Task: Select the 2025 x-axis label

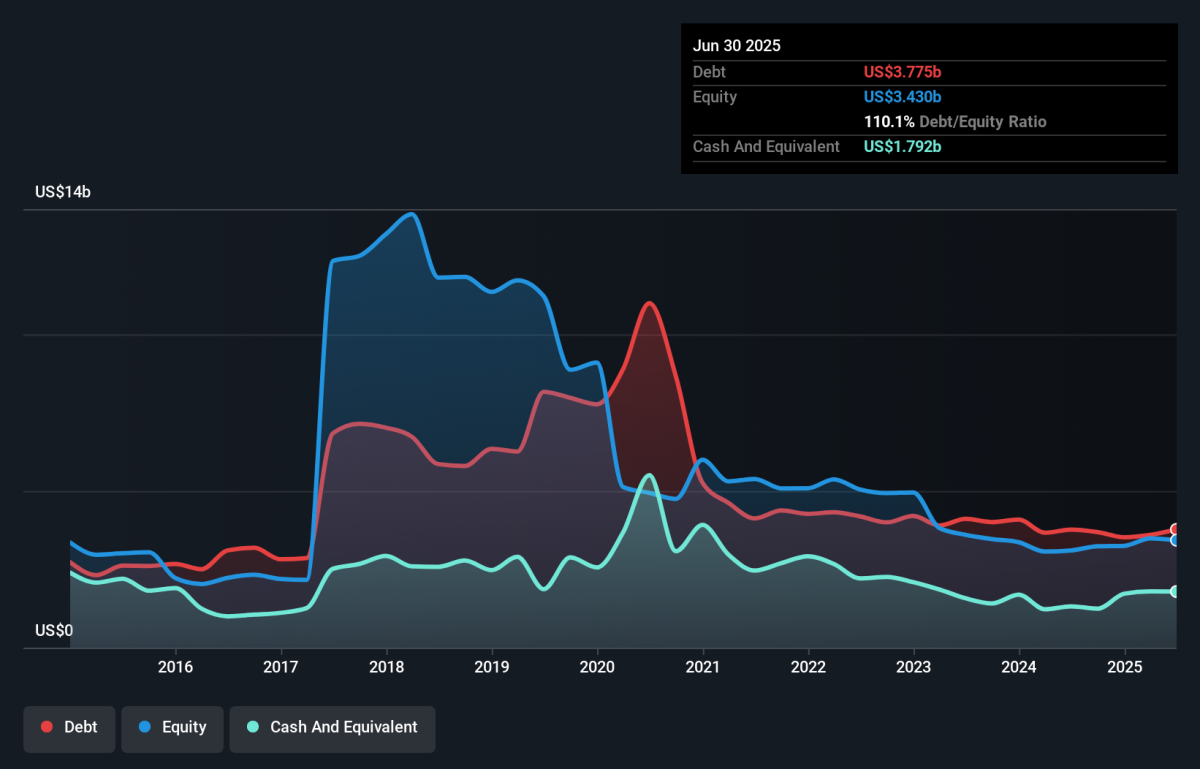Action: (1124, 667)
